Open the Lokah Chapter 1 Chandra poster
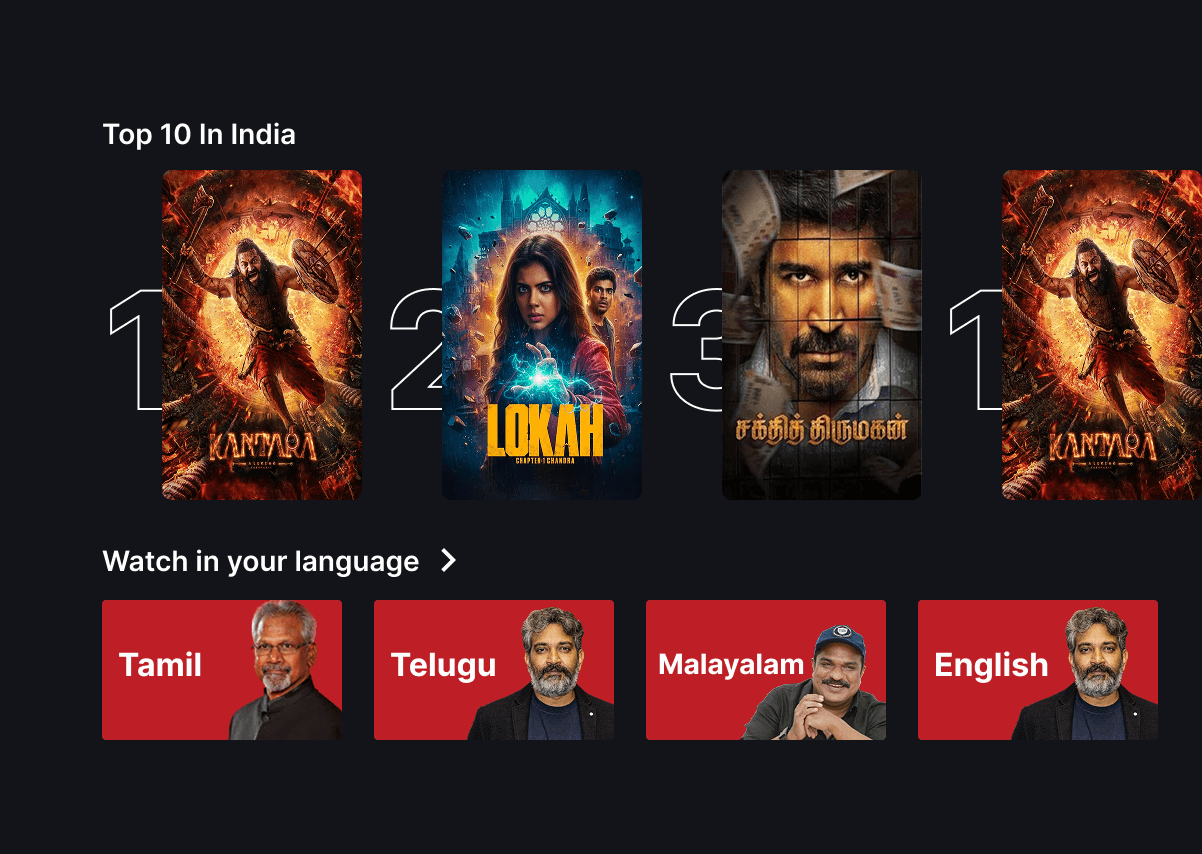Image resolution: width=1202 pixels, height=854 pixels. [542, 335]
